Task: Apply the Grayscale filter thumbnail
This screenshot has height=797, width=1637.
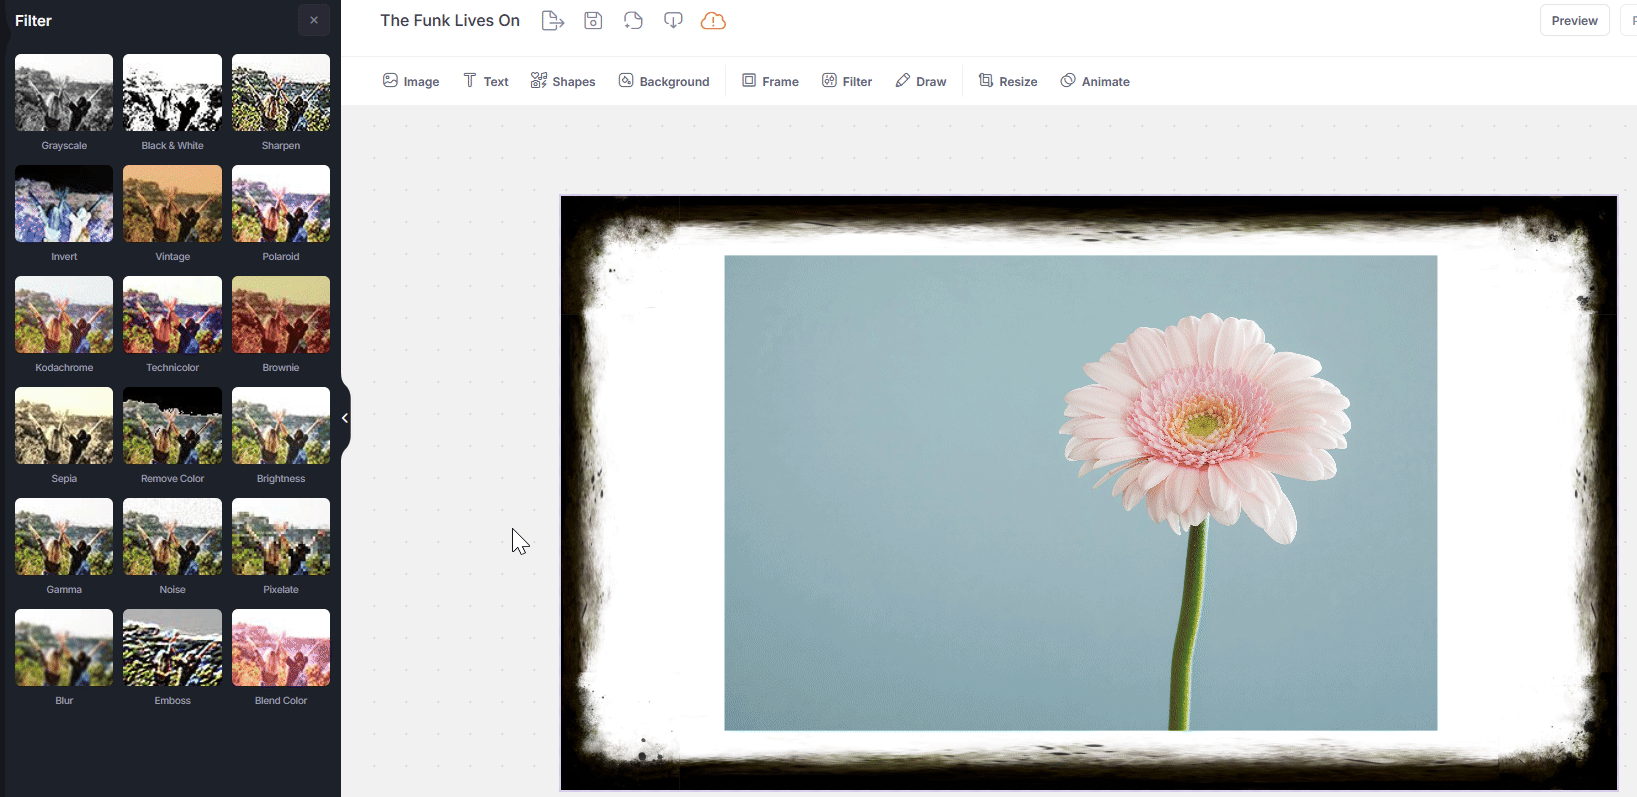Action: tap(64, 93)
